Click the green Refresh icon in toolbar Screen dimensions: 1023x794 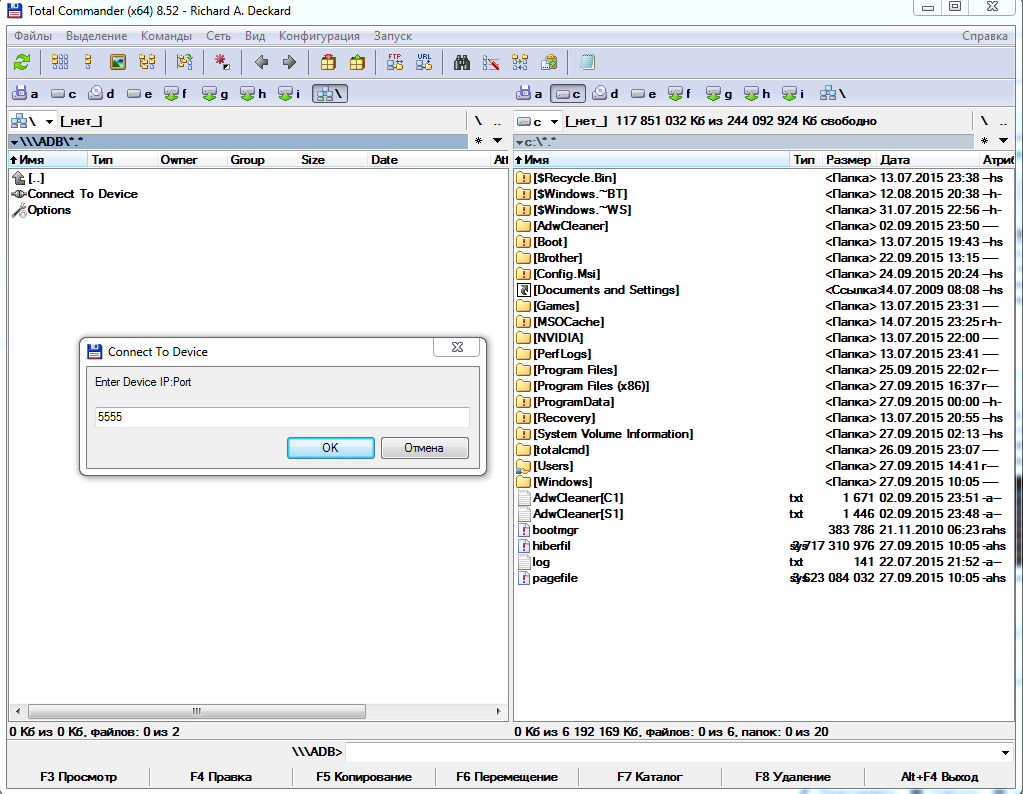[x=22, y=62]
